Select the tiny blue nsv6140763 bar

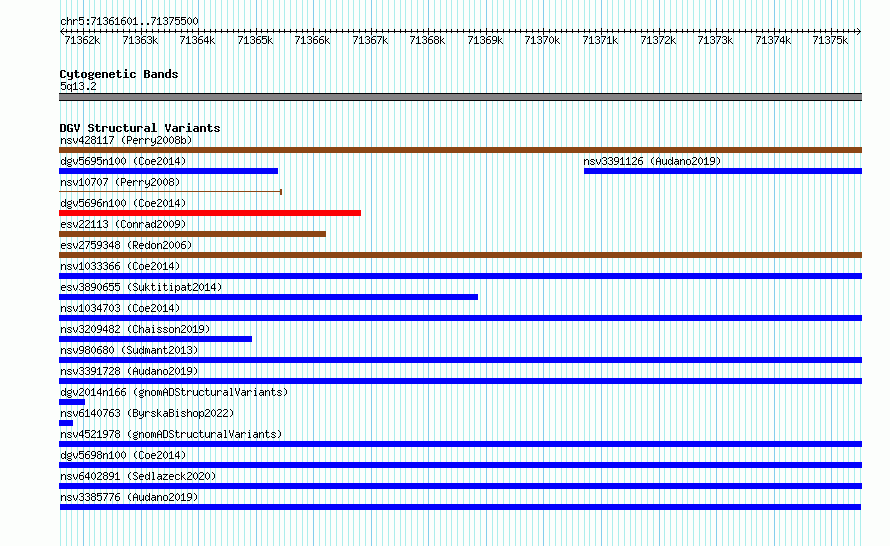pyautogui.click(x=66, y=423)
